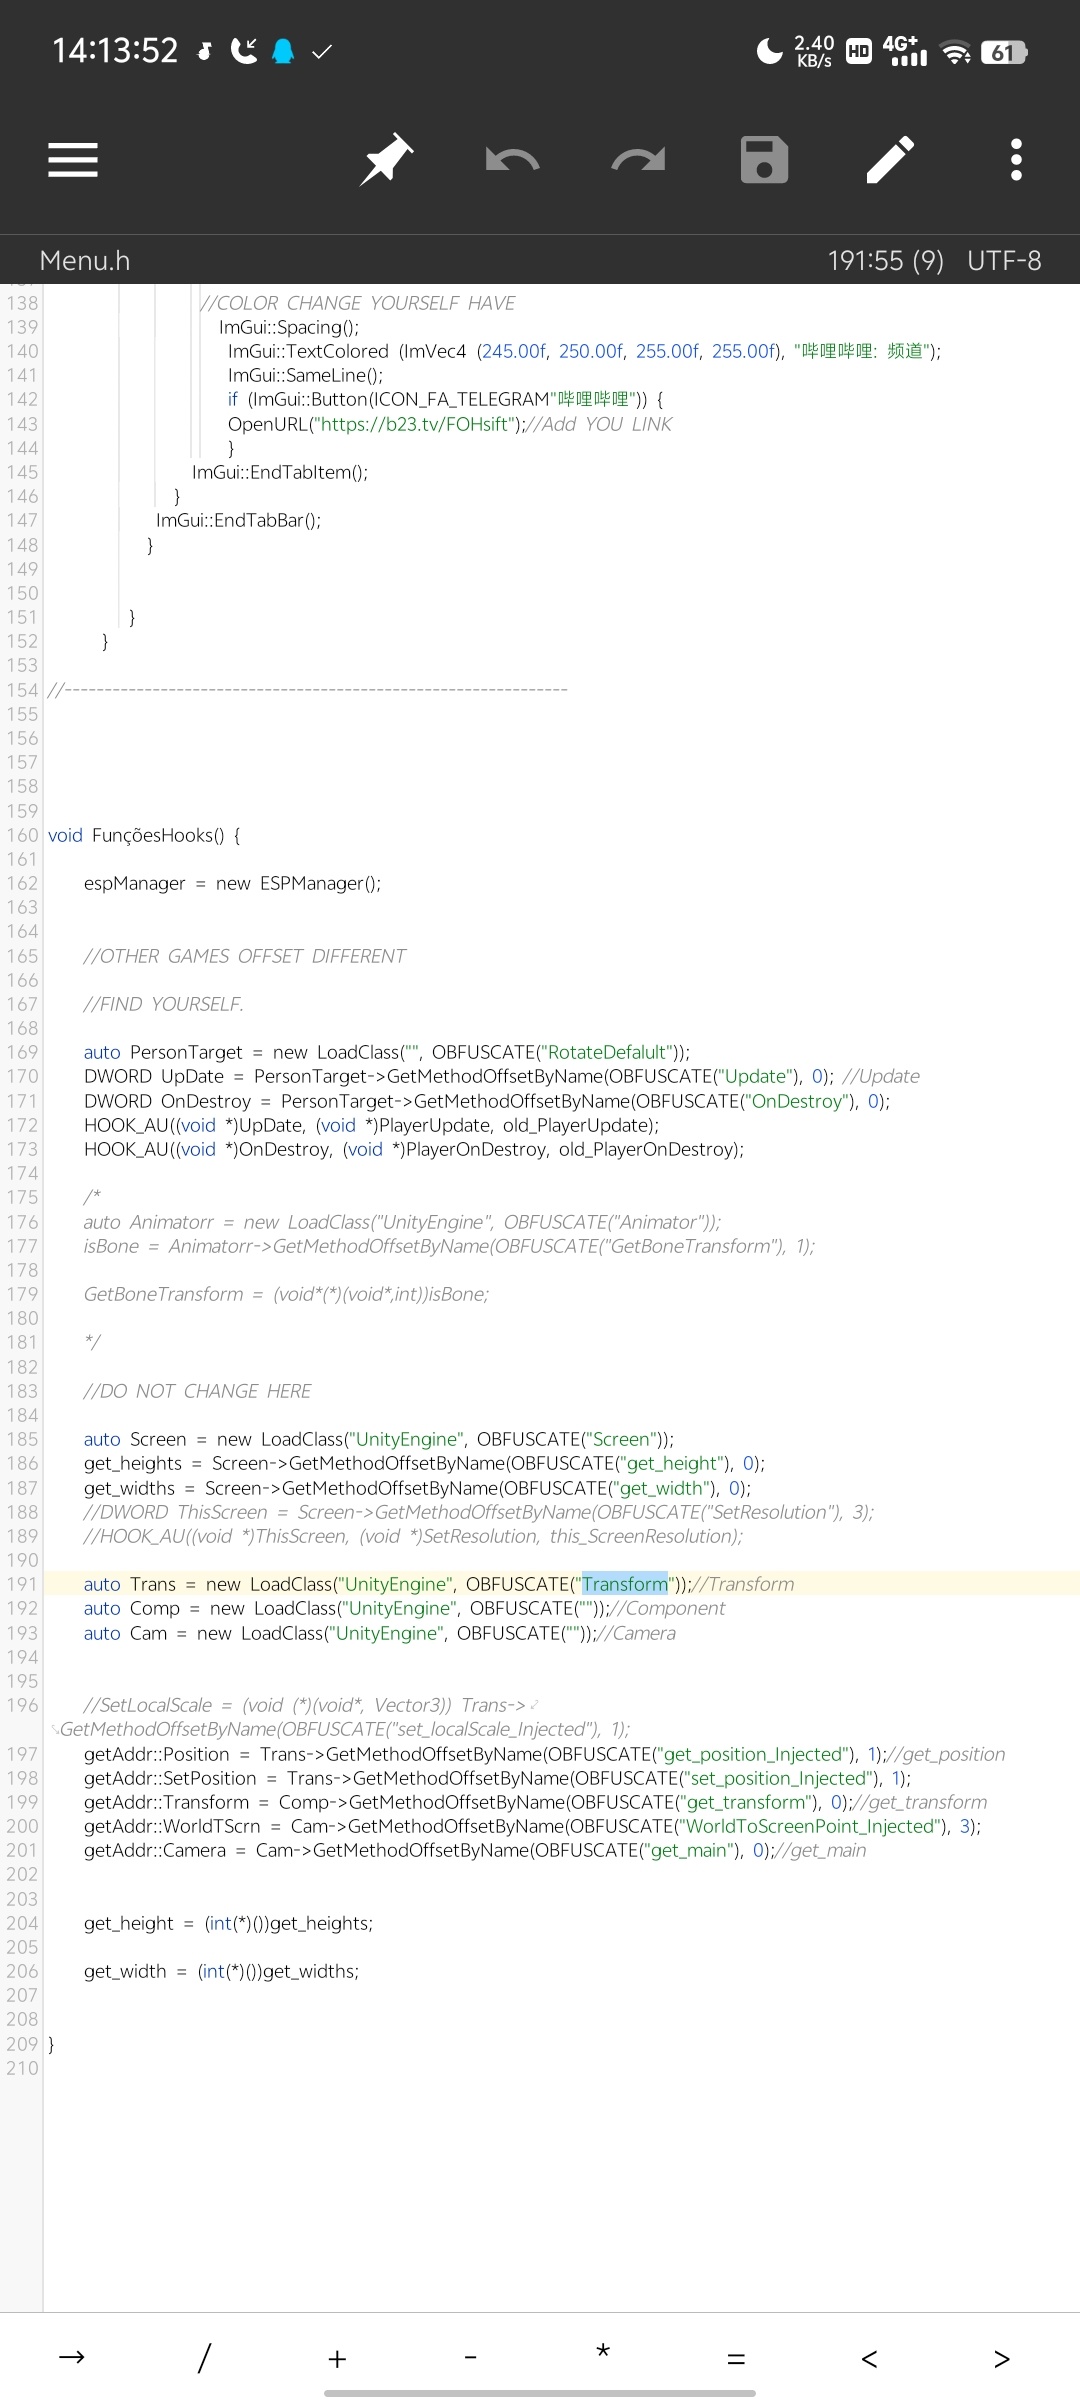Tap the equals symbol key
This screenshot has width=1080, height=2400.
[736, 2358]
